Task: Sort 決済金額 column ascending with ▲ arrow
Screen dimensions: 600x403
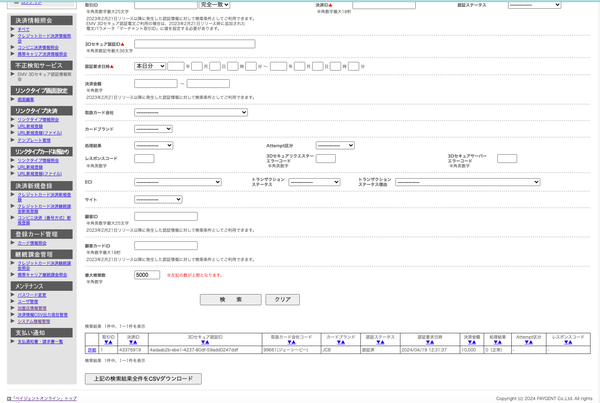Action: click(474, 342)
